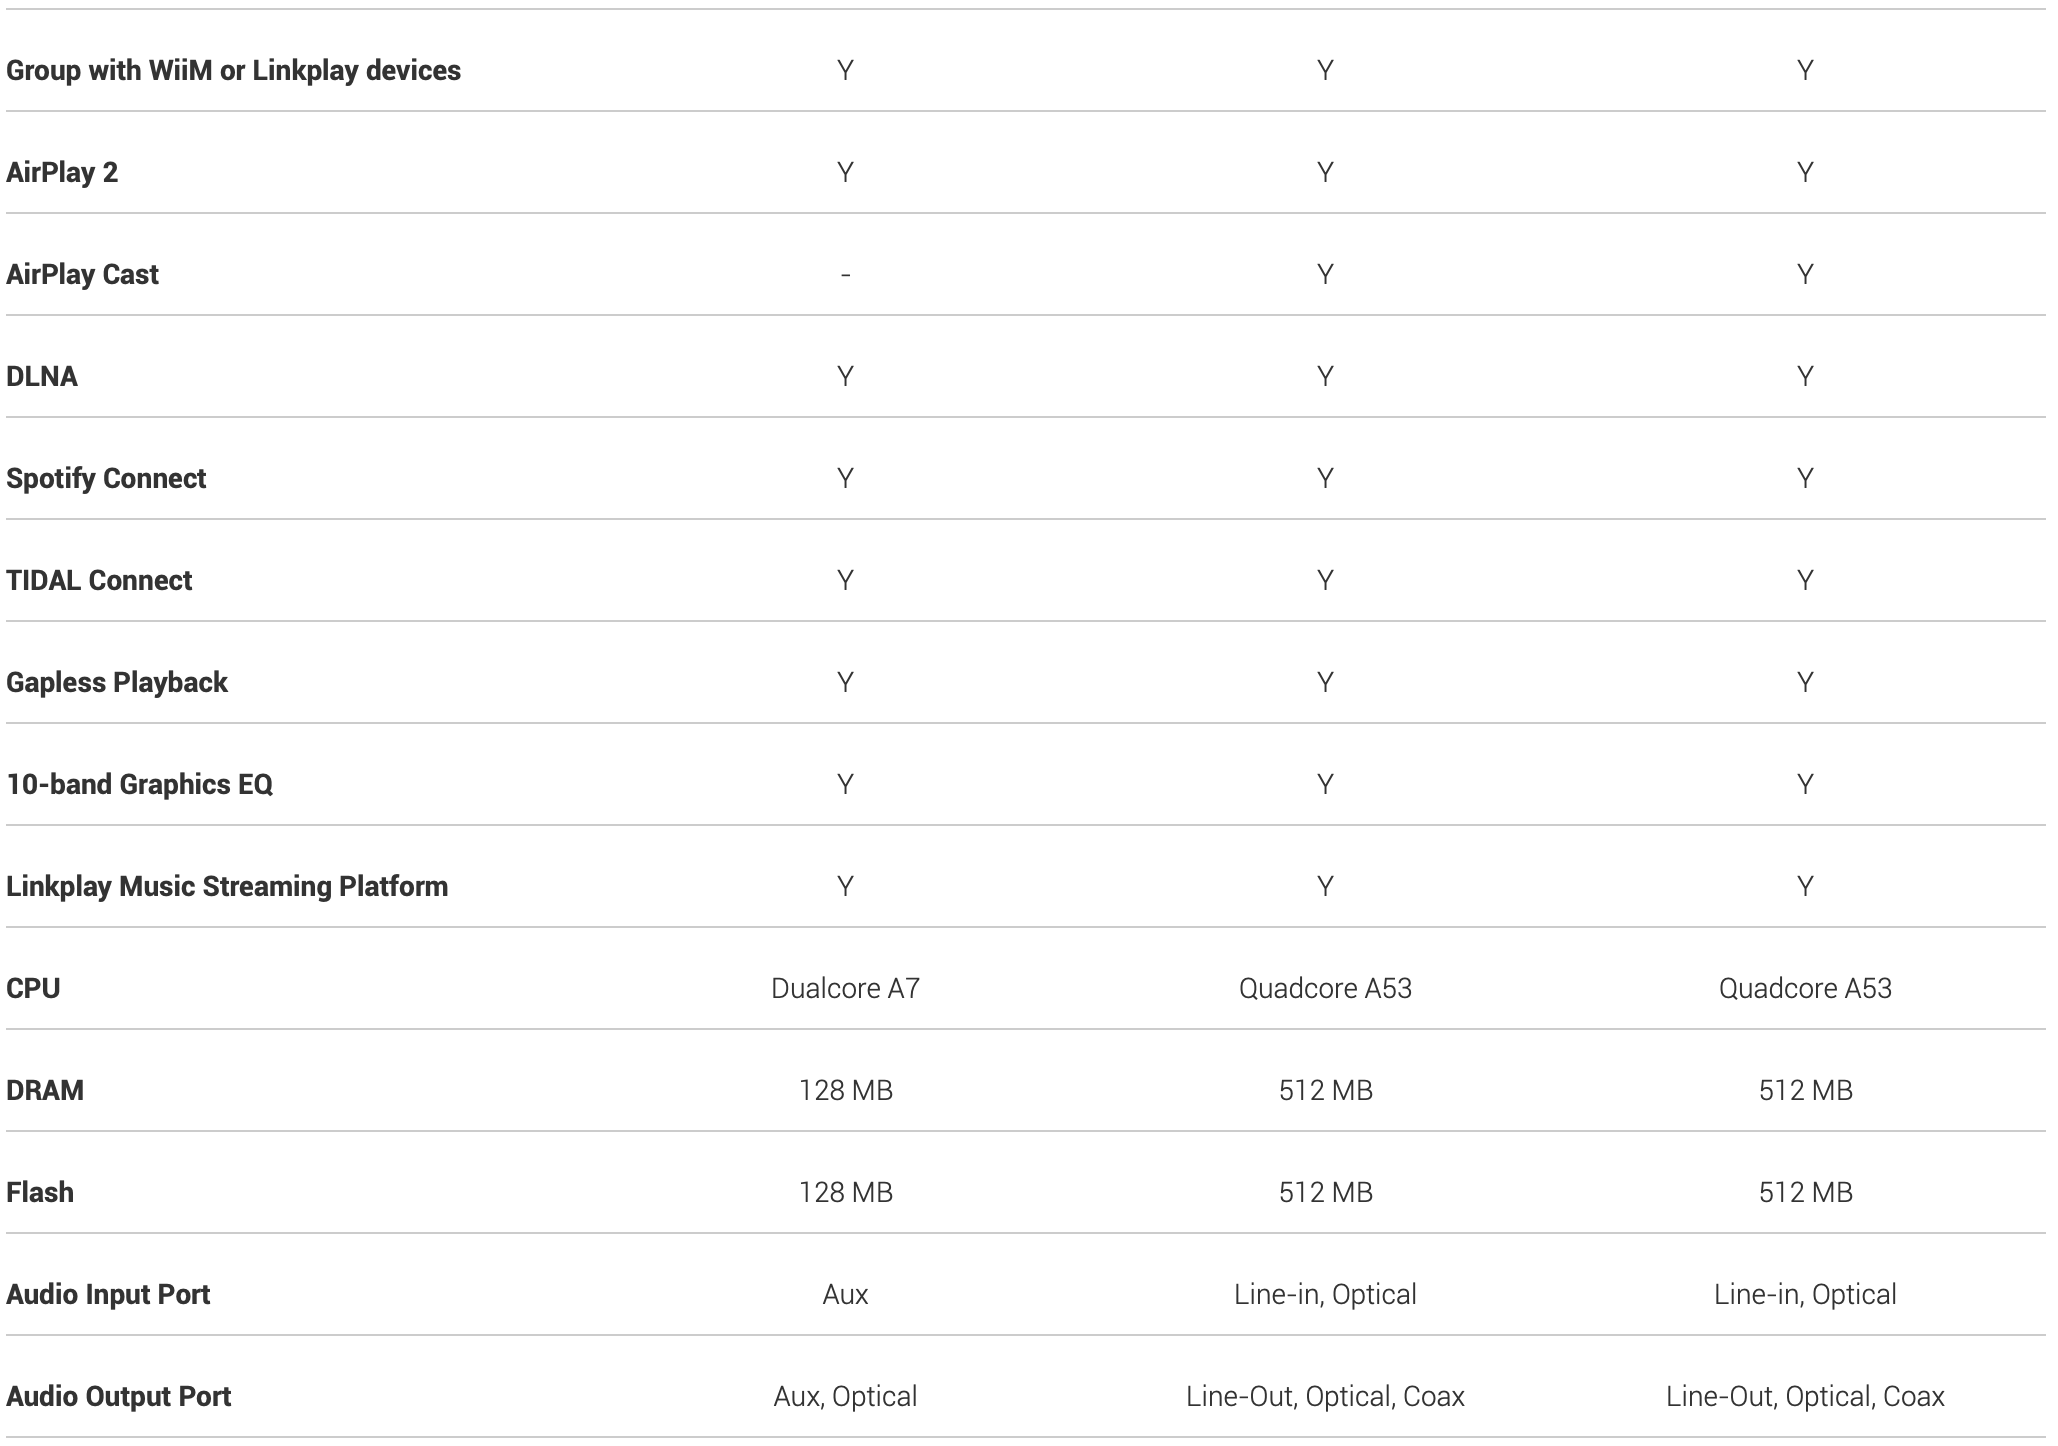Click the TIDAL Connect row label

tap(99, 580)
